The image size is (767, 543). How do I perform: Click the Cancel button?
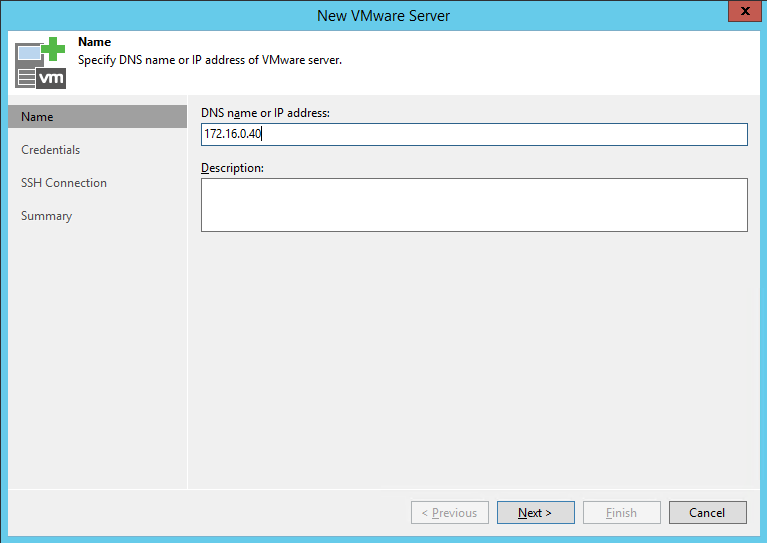[x=707, y=512]
